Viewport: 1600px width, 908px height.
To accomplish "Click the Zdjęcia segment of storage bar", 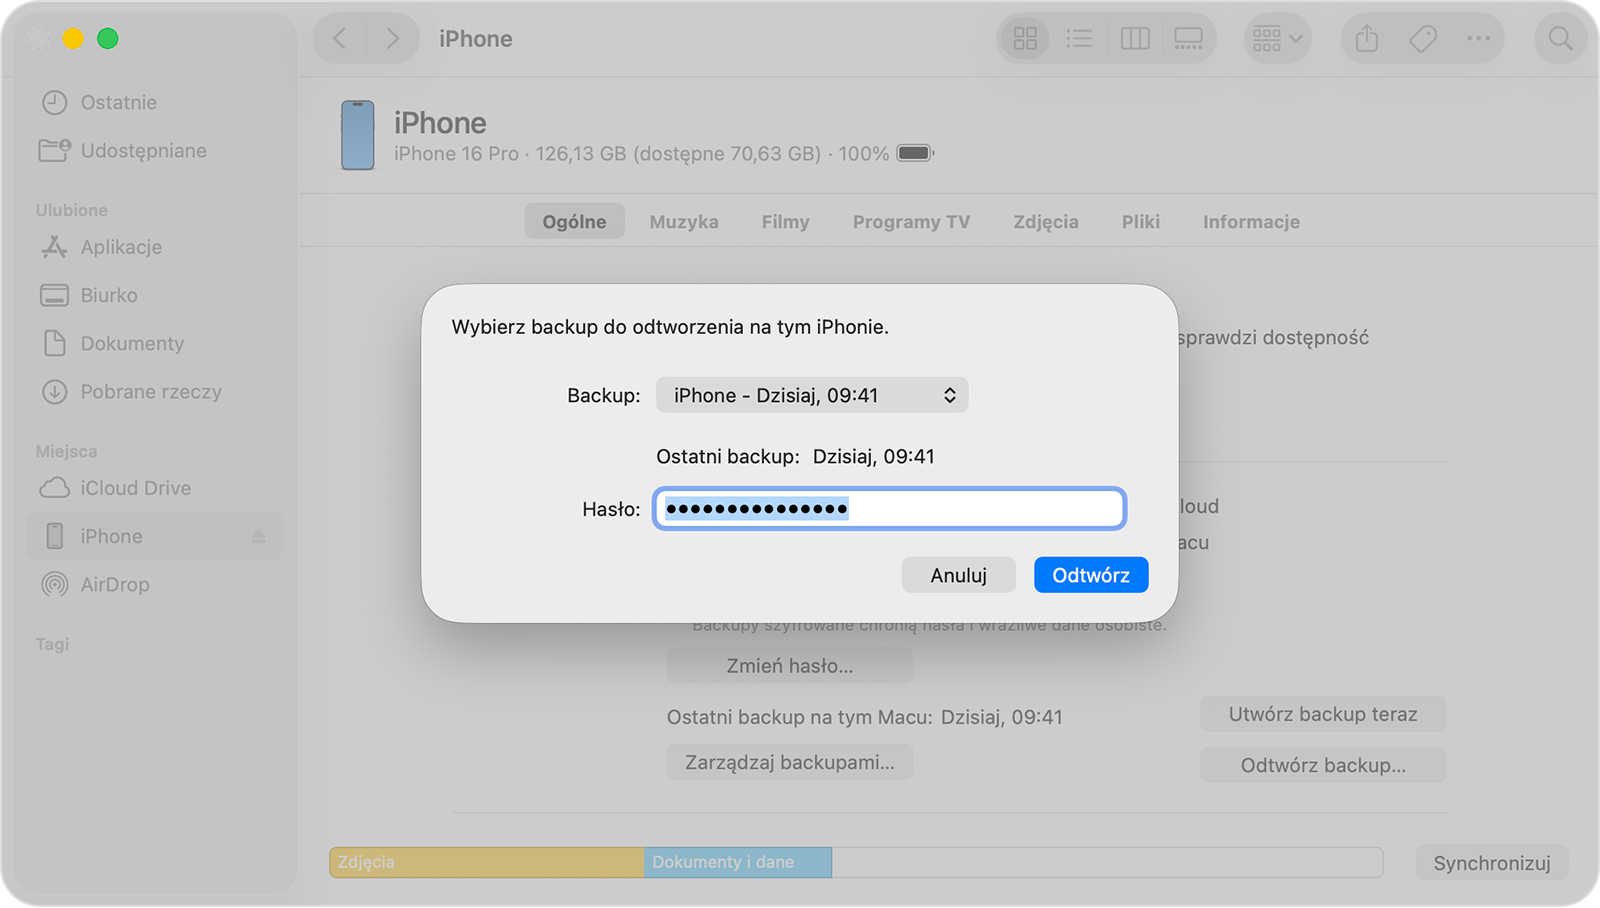I will pos(487,862).
